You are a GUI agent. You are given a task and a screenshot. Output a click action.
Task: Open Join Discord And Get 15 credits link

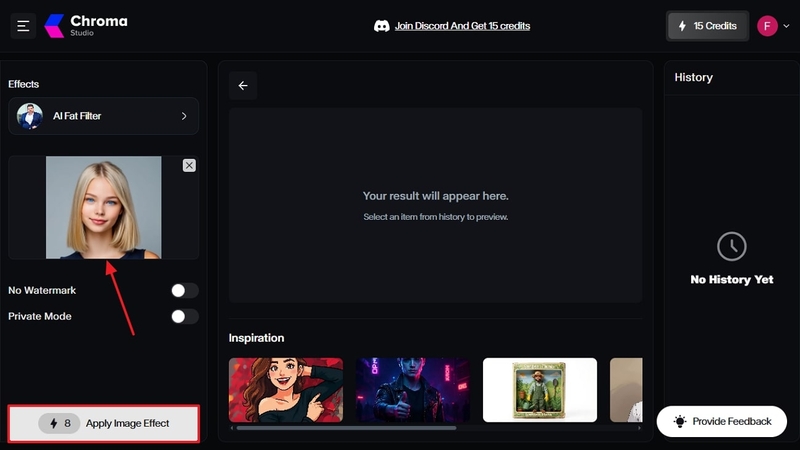(x=462, y=26)
